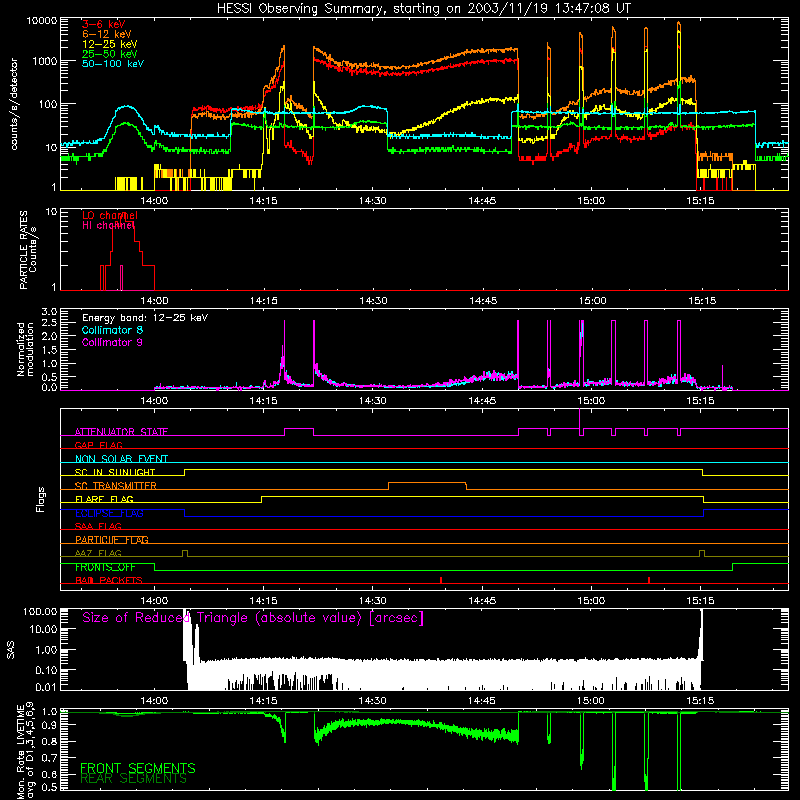Click the 1000 tick on counts axis
The height and width of the screenshot is (800, 800).
click(45, 61)
